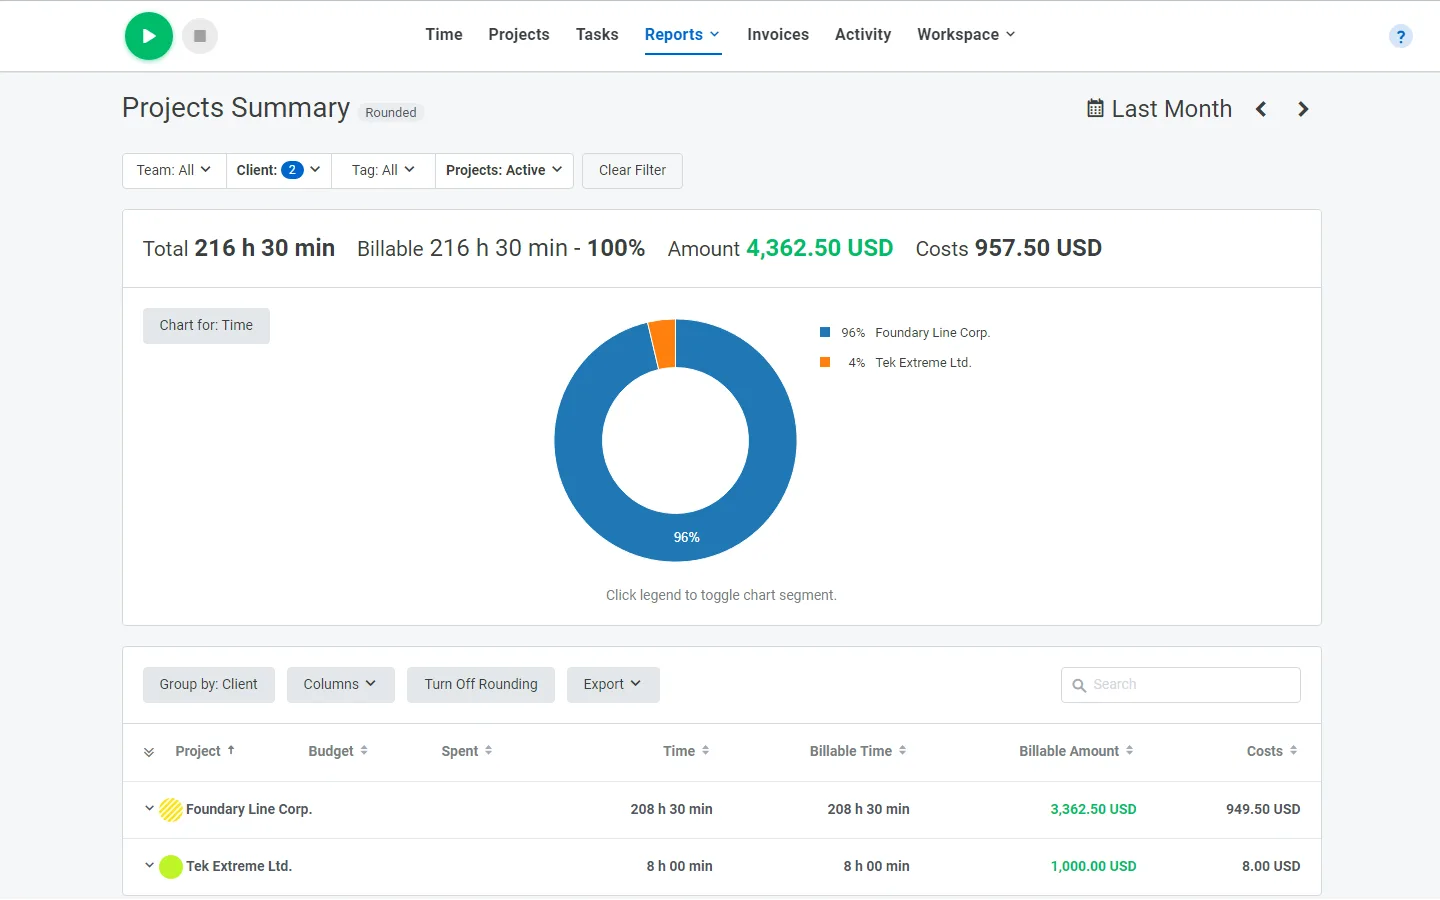Sort by Billable Amount column
This screenshot has height=900, width=1440.
tap(1076, 751)
